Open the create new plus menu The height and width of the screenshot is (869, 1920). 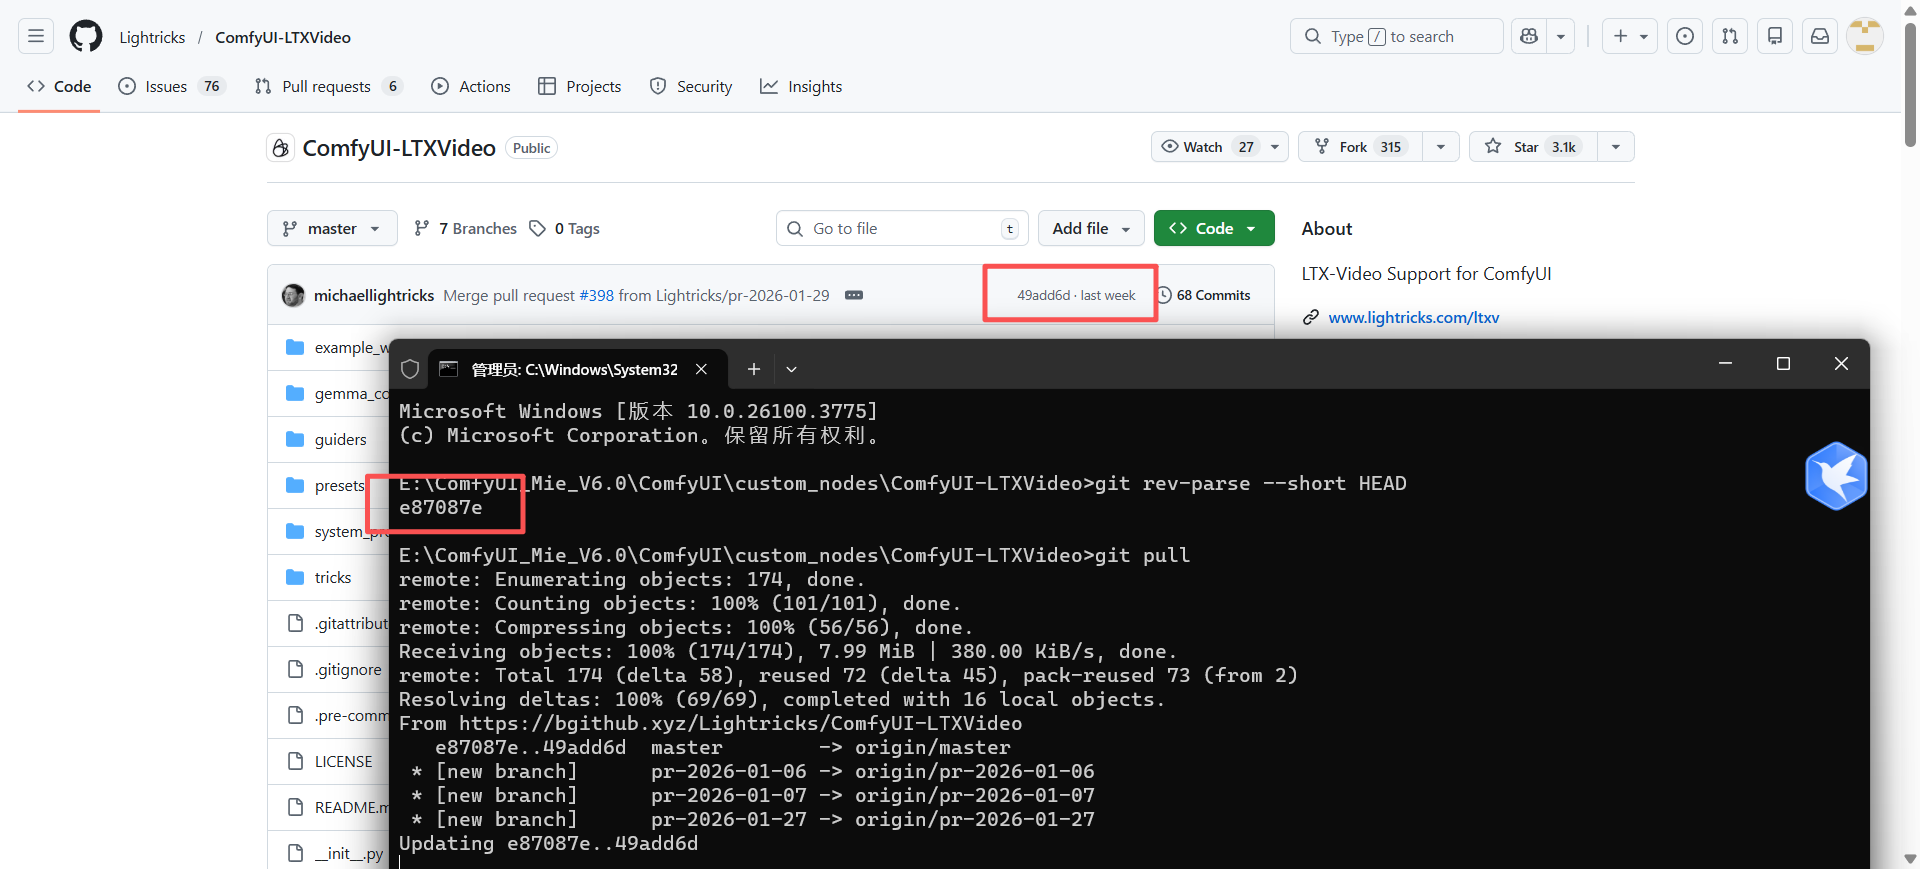[1630, 37]
